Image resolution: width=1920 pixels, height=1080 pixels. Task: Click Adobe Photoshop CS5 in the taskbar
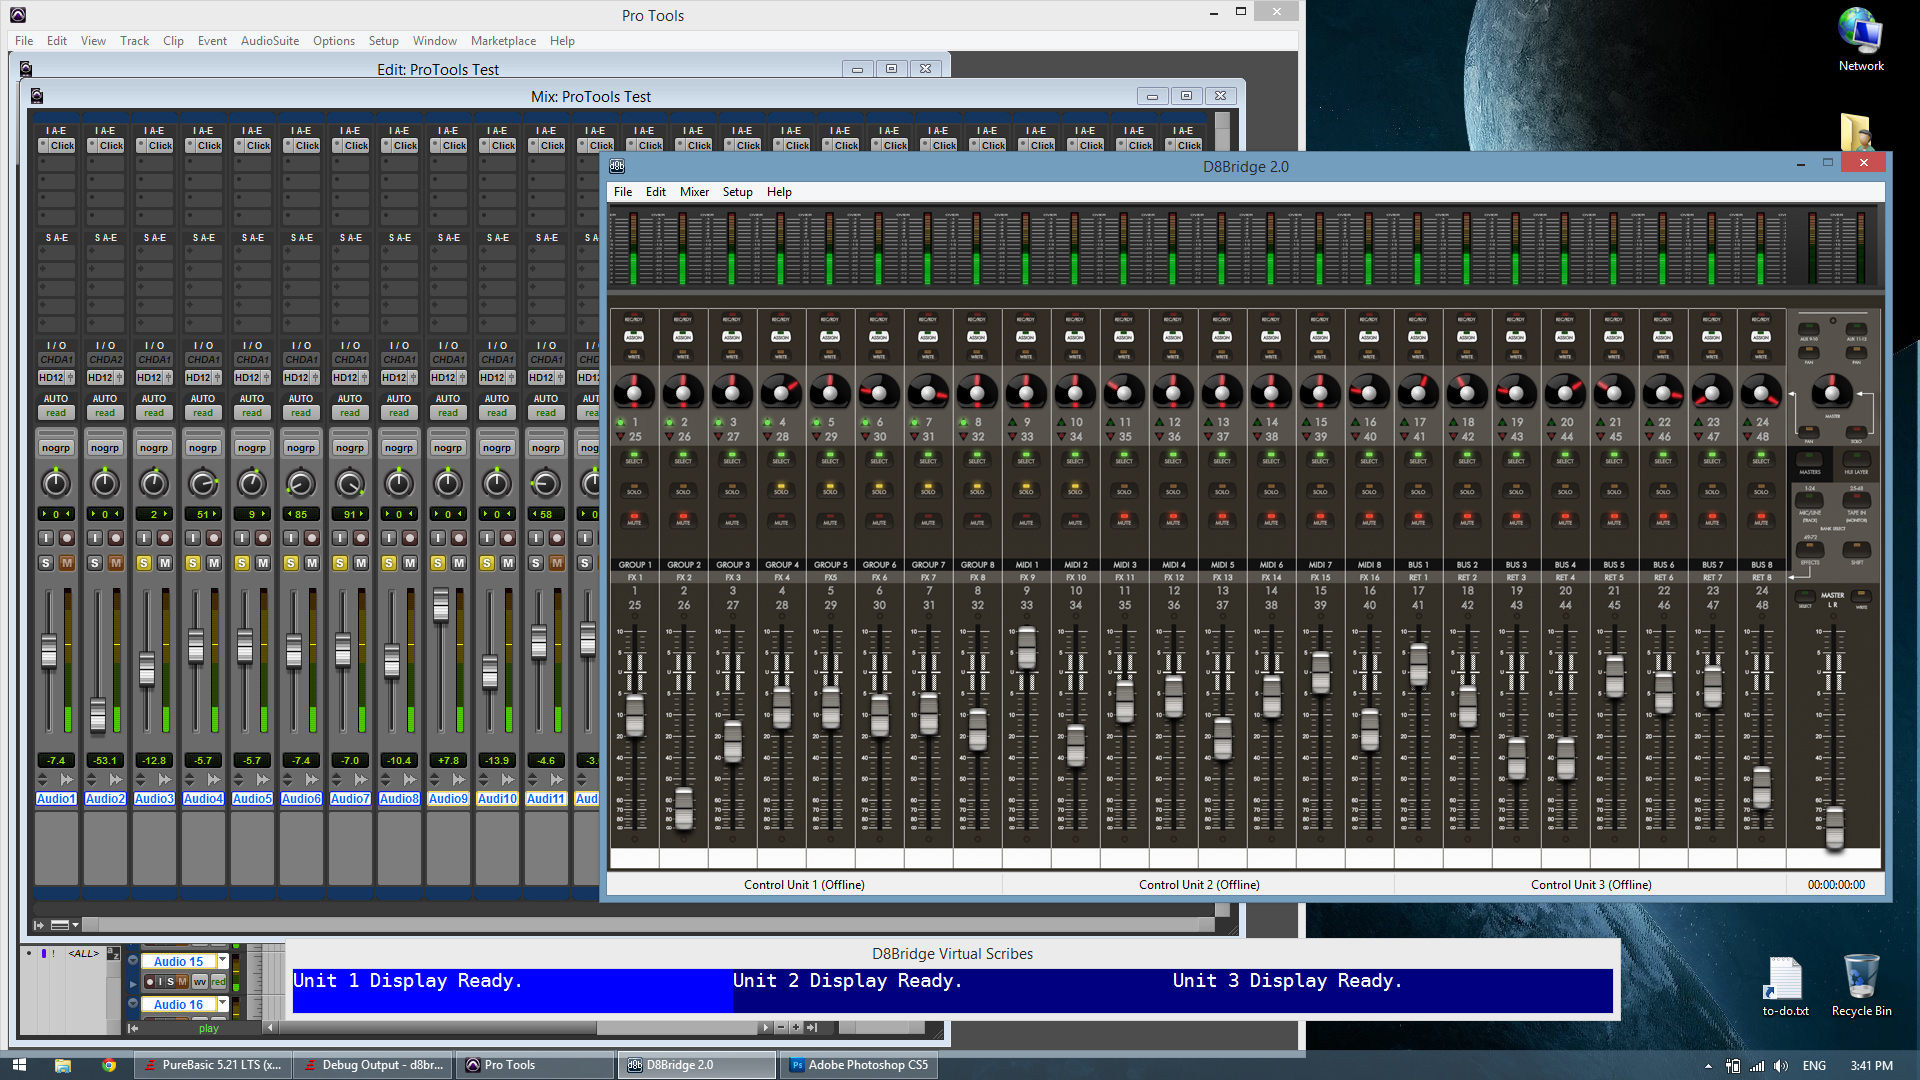click(x=860, y=1065)
